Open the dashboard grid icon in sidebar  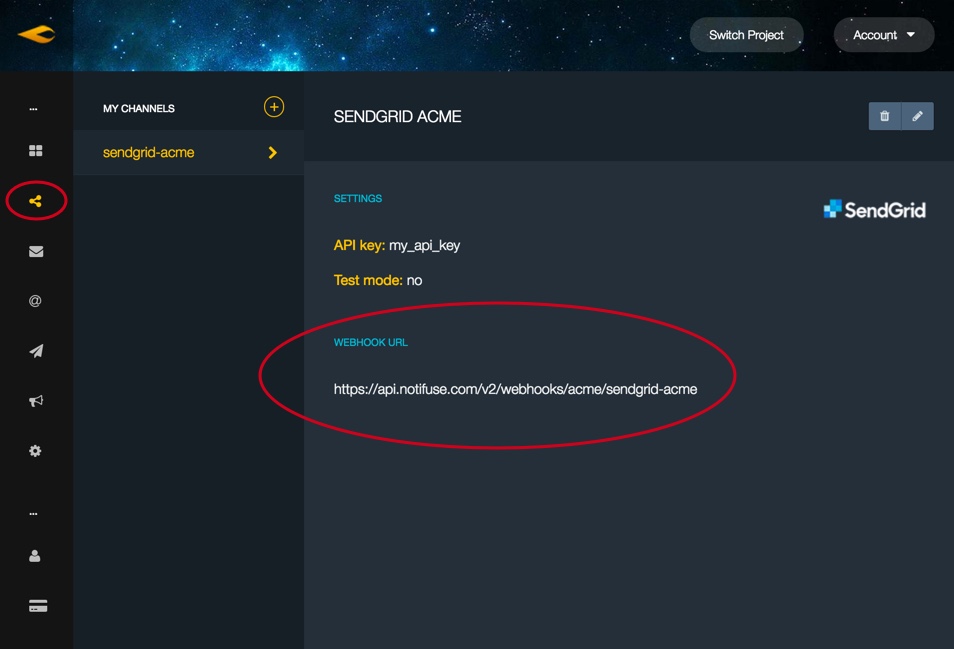(36, 150)
